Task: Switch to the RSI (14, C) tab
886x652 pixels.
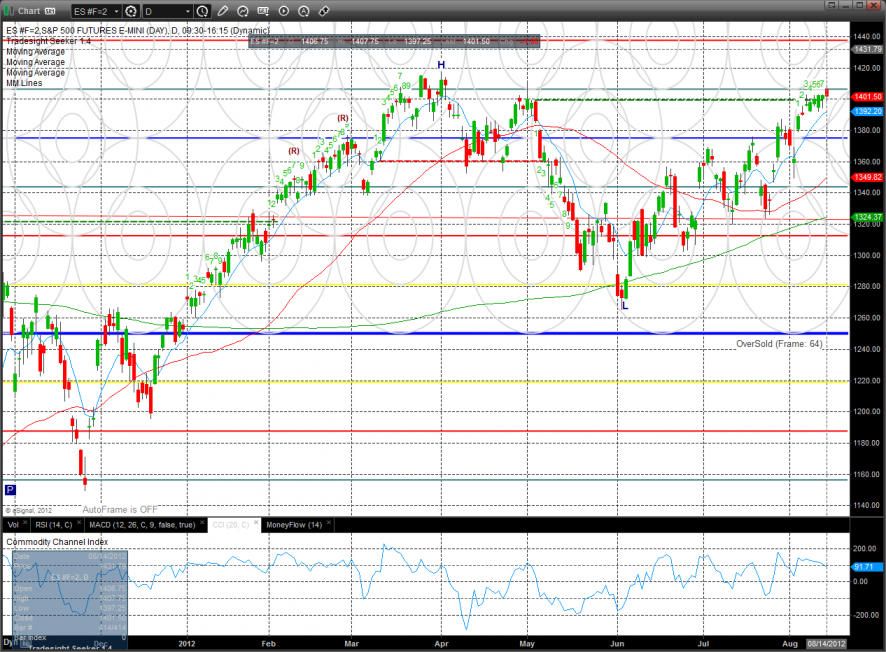Action: tap(54, 525)
